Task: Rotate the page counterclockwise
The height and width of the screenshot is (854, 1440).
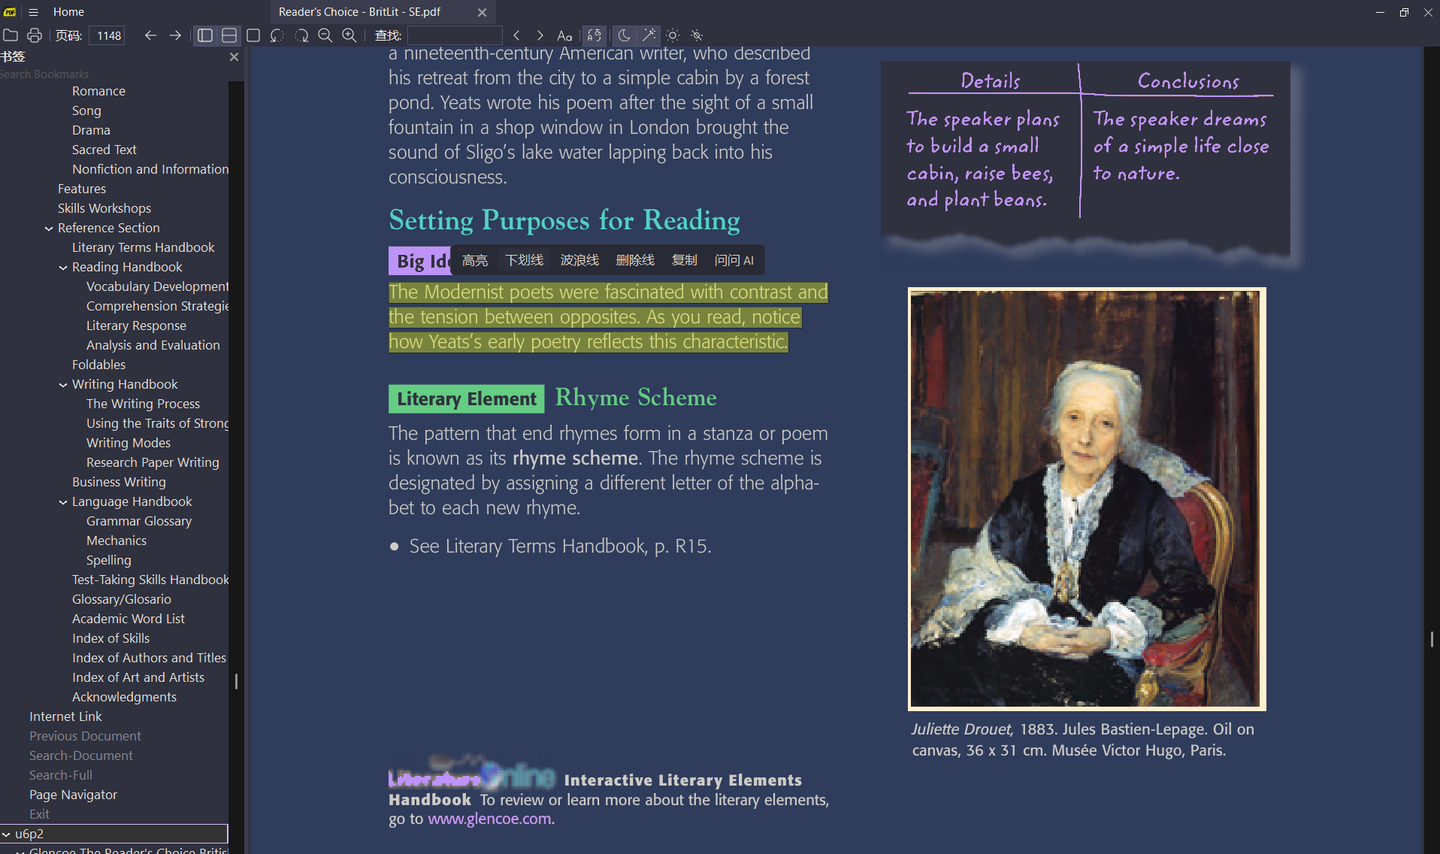Action: click(277, 35)
